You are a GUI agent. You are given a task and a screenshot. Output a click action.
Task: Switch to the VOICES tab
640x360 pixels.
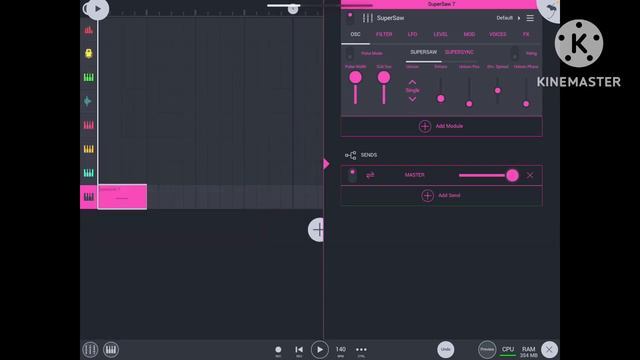coord(498,34)
